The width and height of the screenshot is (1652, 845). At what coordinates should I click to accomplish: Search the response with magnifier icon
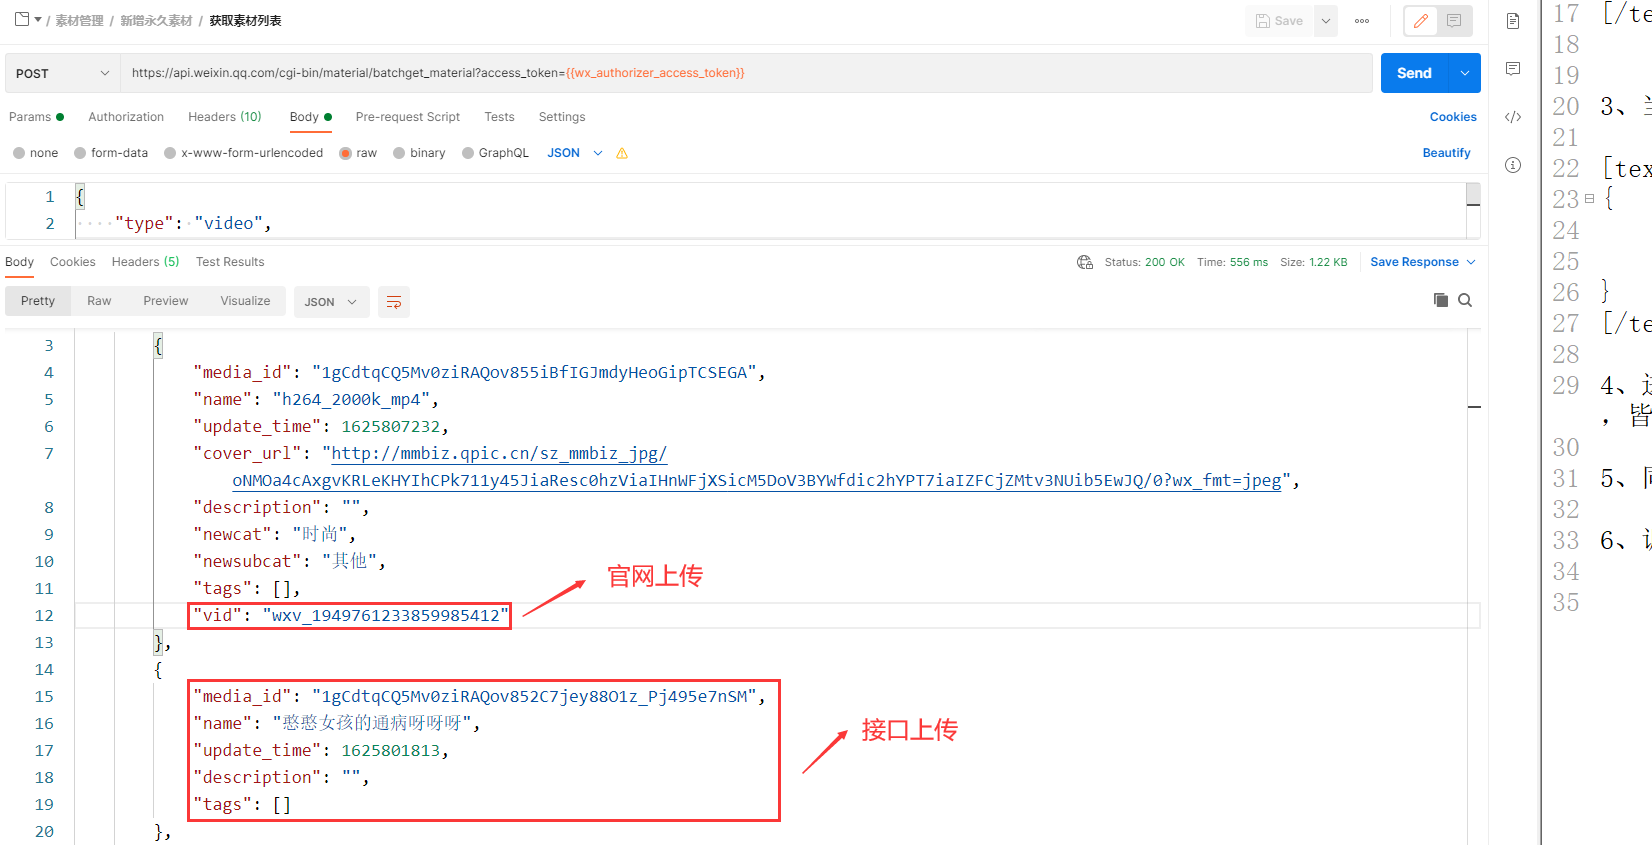(1465, 300)
